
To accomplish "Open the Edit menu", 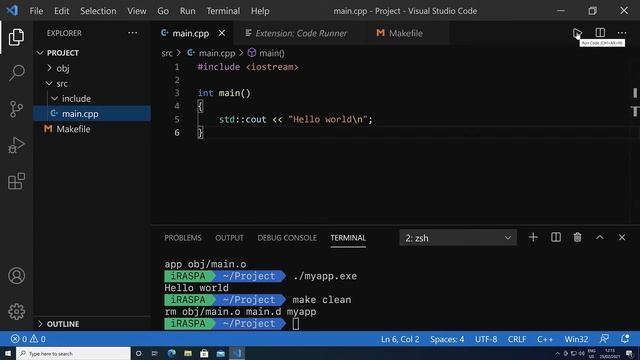I will (61, 11).
